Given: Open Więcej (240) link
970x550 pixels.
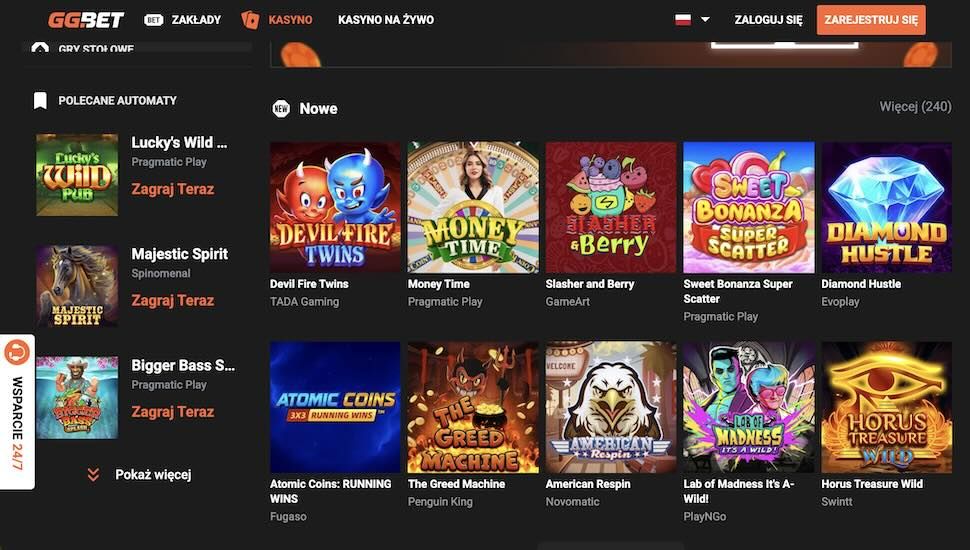Looking at the screenshot, I should coord(916,106).
